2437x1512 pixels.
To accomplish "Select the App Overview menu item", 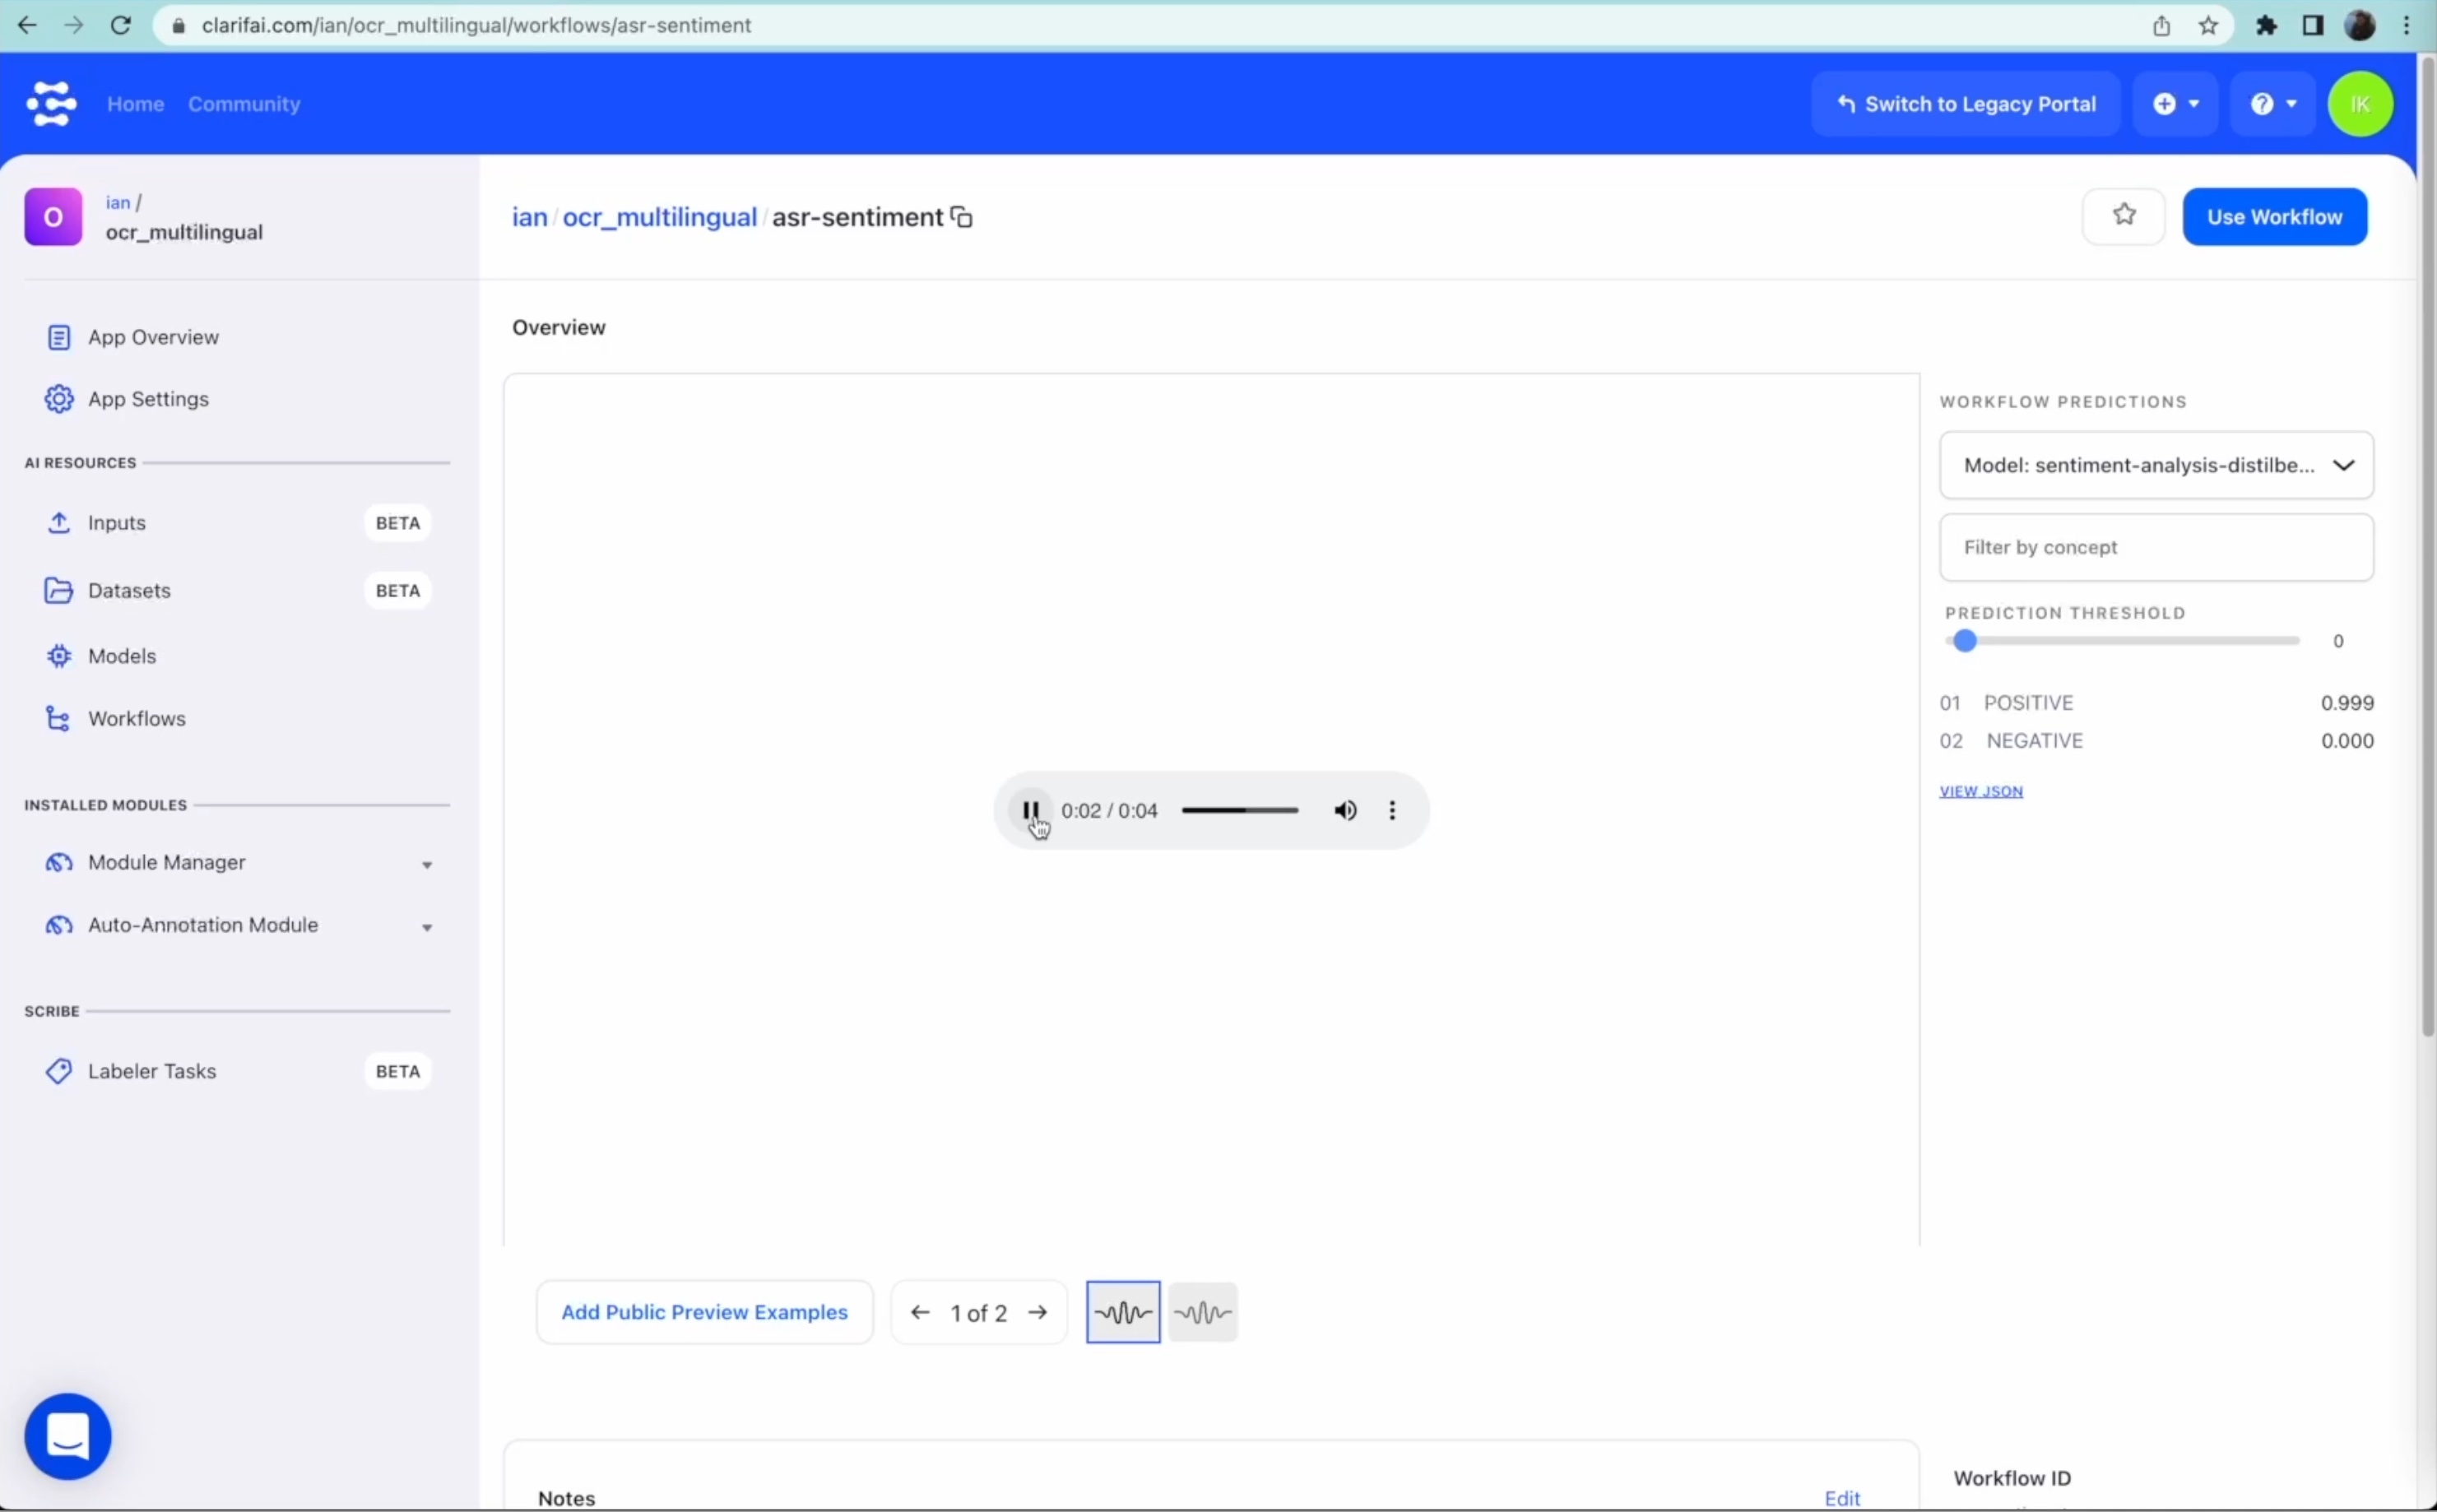I will pyautogui.click(x=153, y=336).
